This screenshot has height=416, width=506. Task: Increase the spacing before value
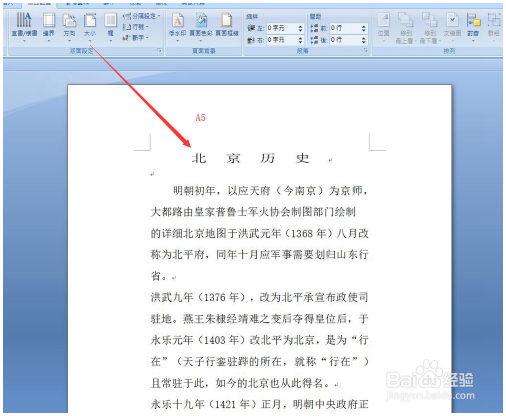pos(364,26)
